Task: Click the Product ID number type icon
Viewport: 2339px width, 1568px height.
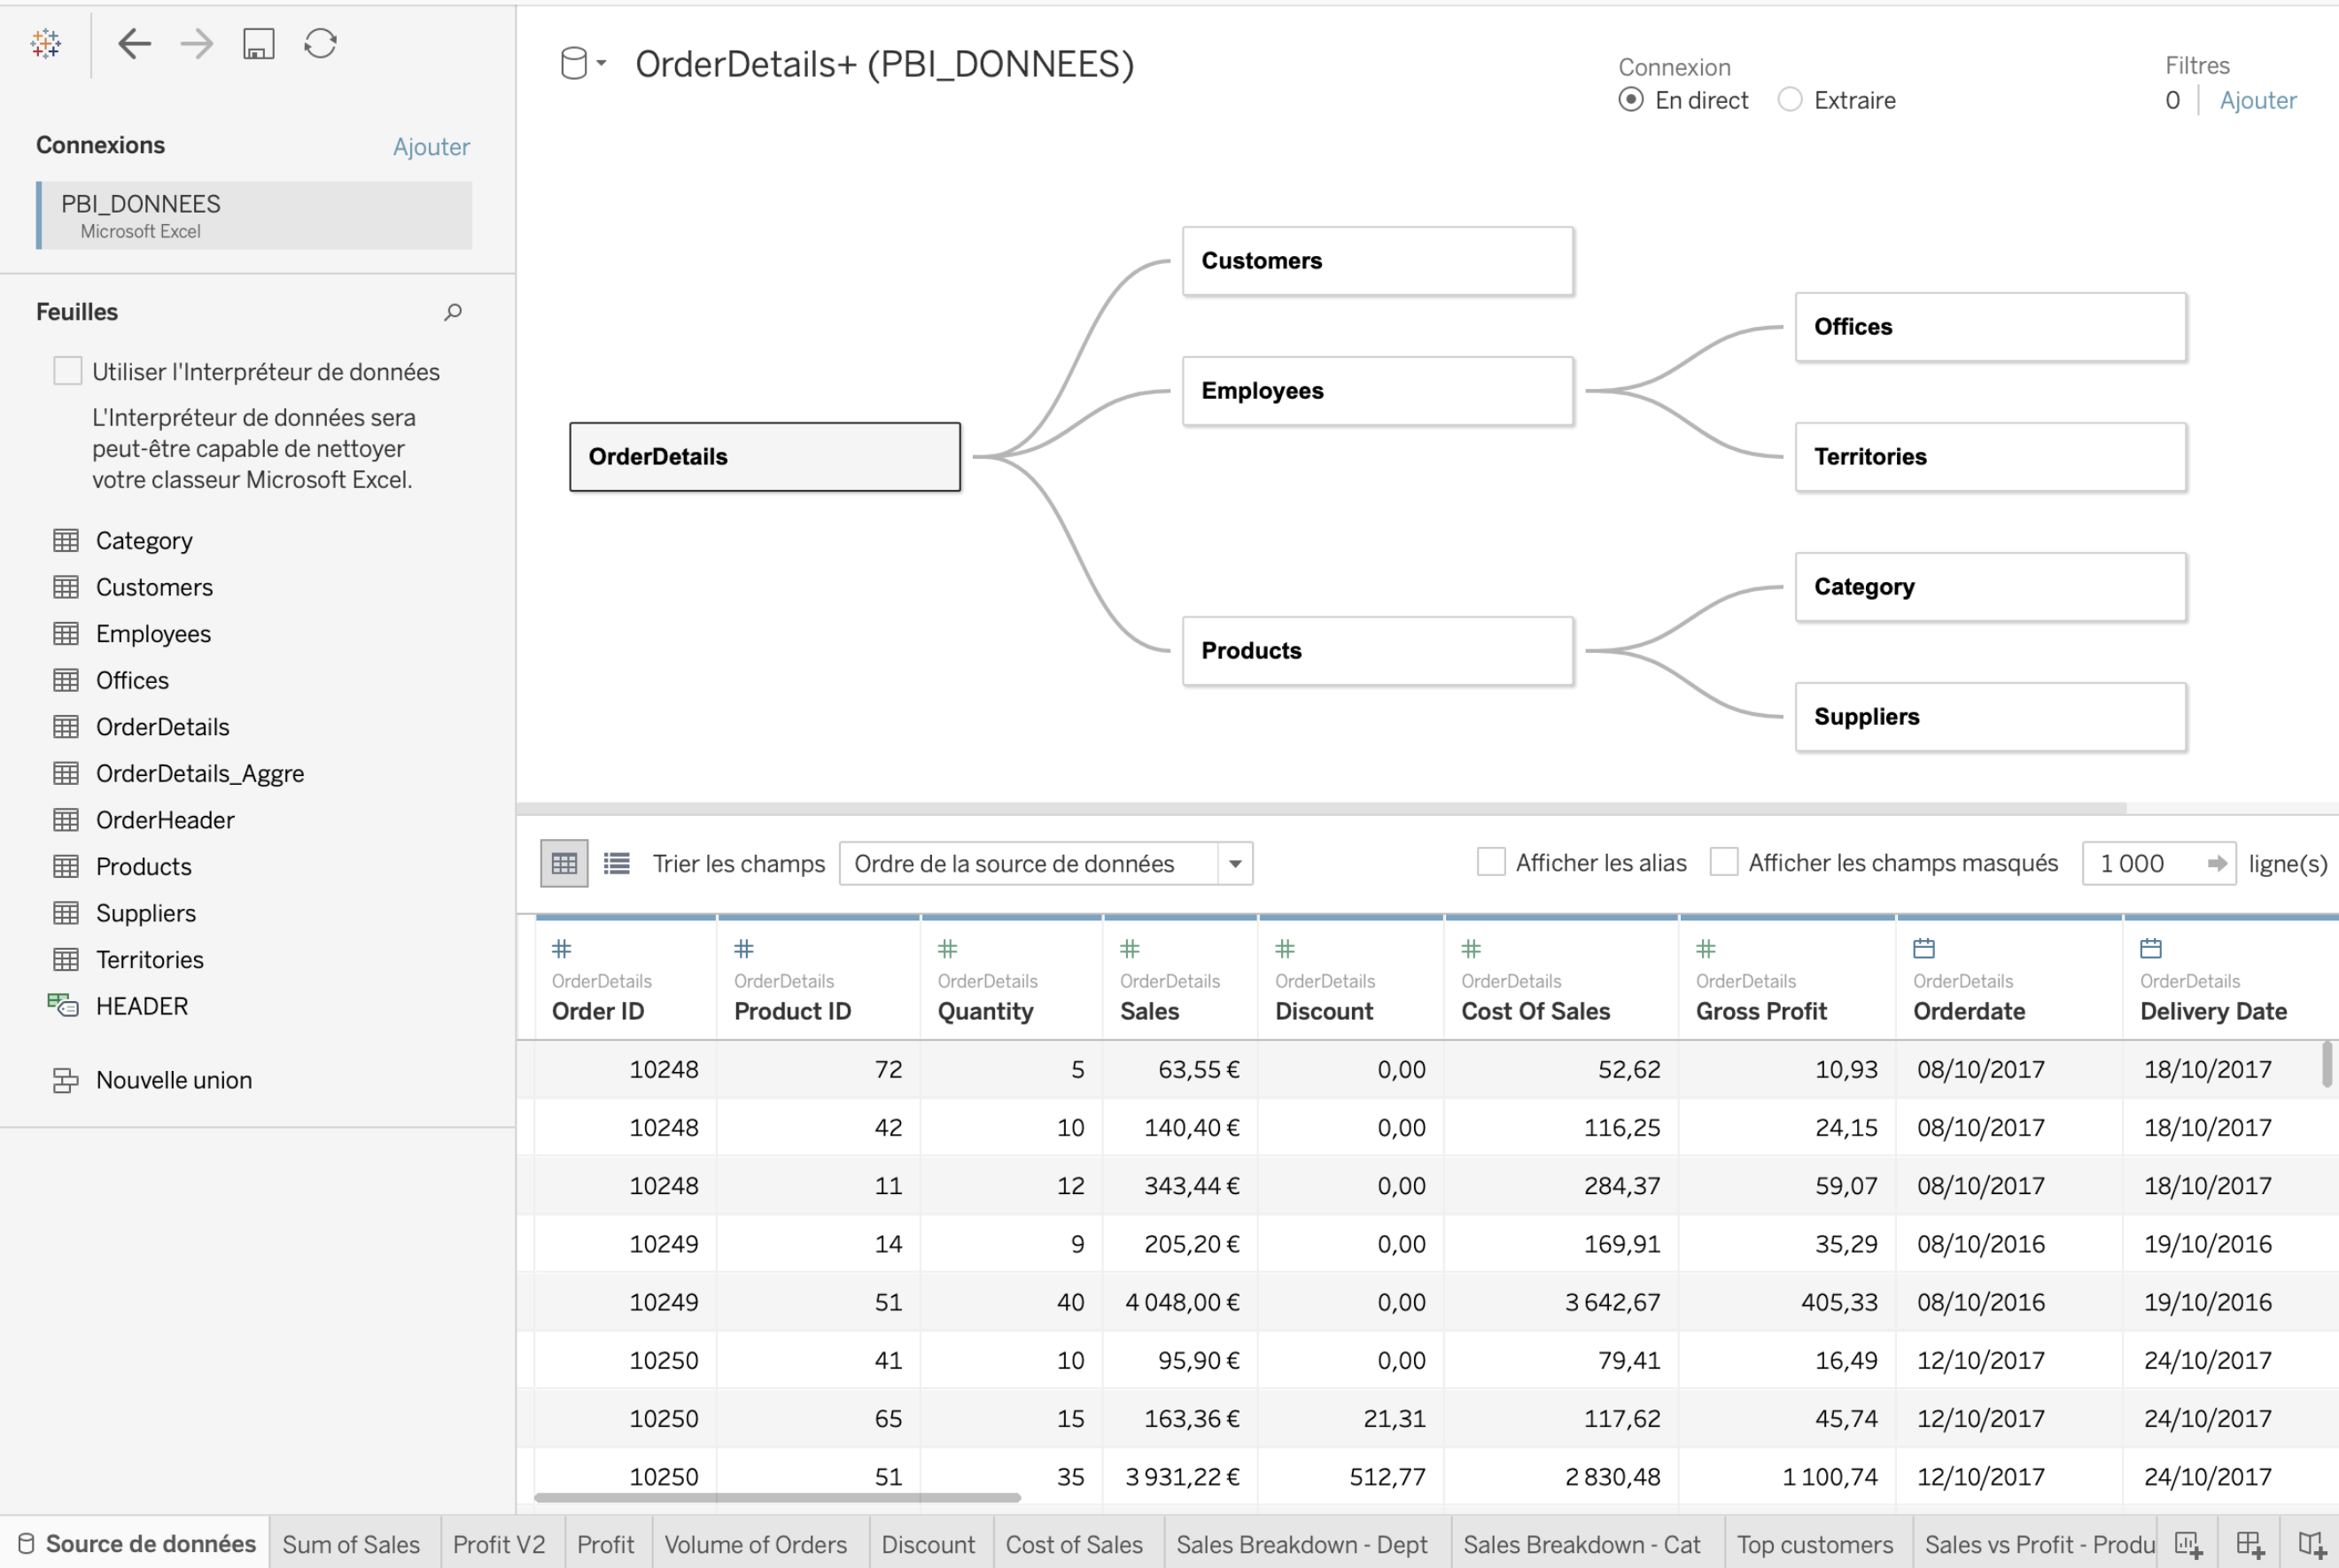Action: (744, 948)
